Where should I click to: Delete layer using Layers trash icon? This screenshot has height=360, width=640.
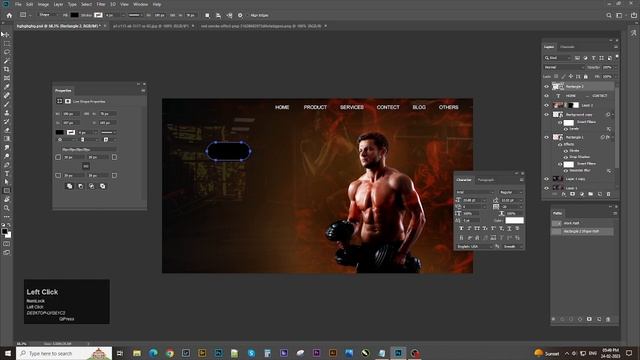[x=608, y=194]
